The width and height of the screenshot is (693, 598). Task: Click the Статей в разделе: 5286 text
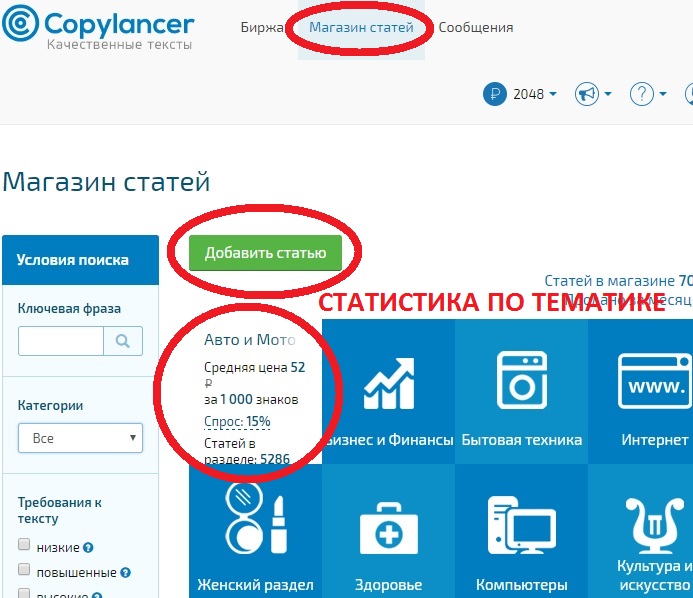click(247, 451)
